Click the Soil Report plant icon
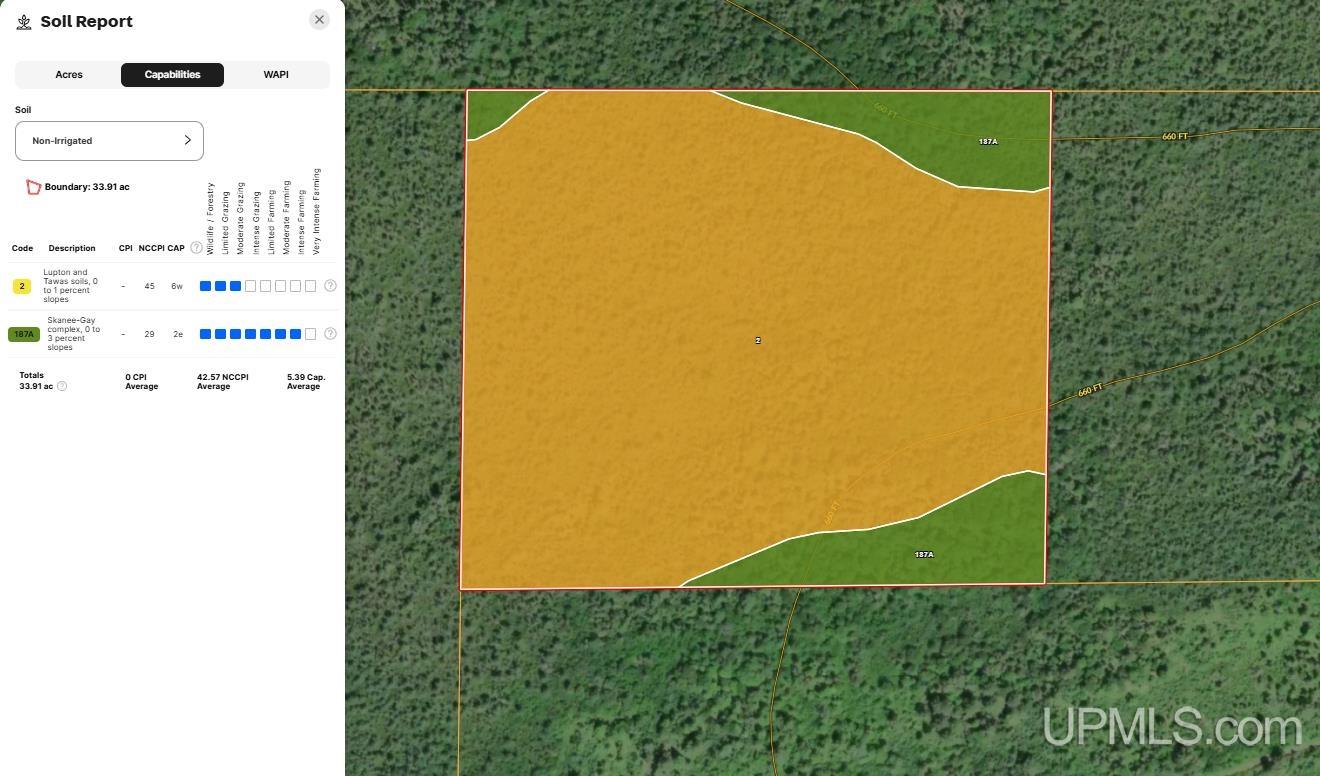 click(x=24, y=22)
